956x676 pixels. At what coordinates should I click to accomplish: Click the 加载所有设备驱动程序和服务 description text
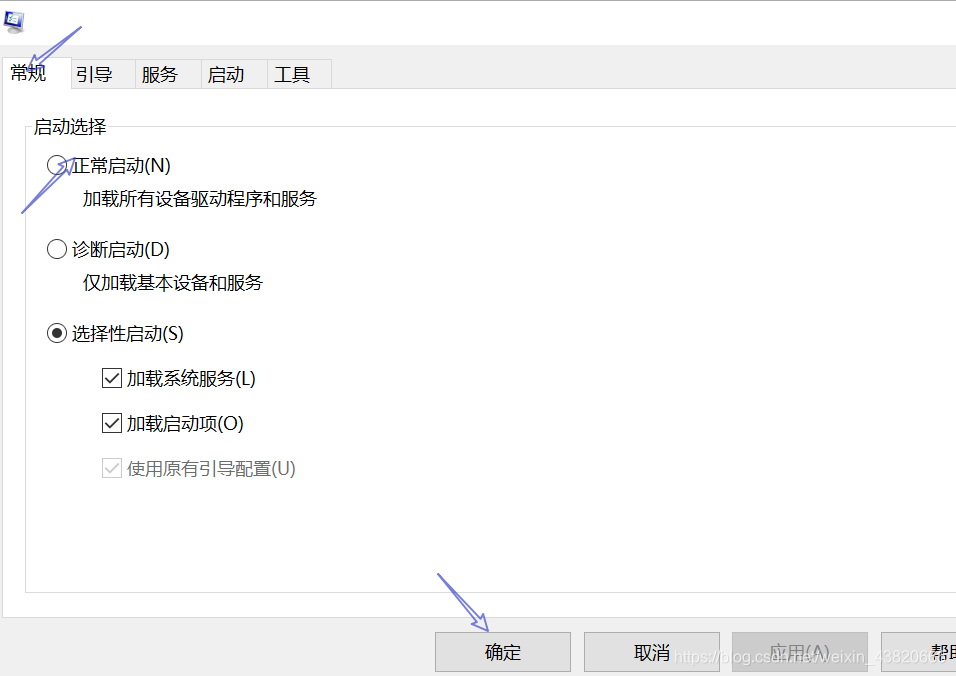(200, 199)
